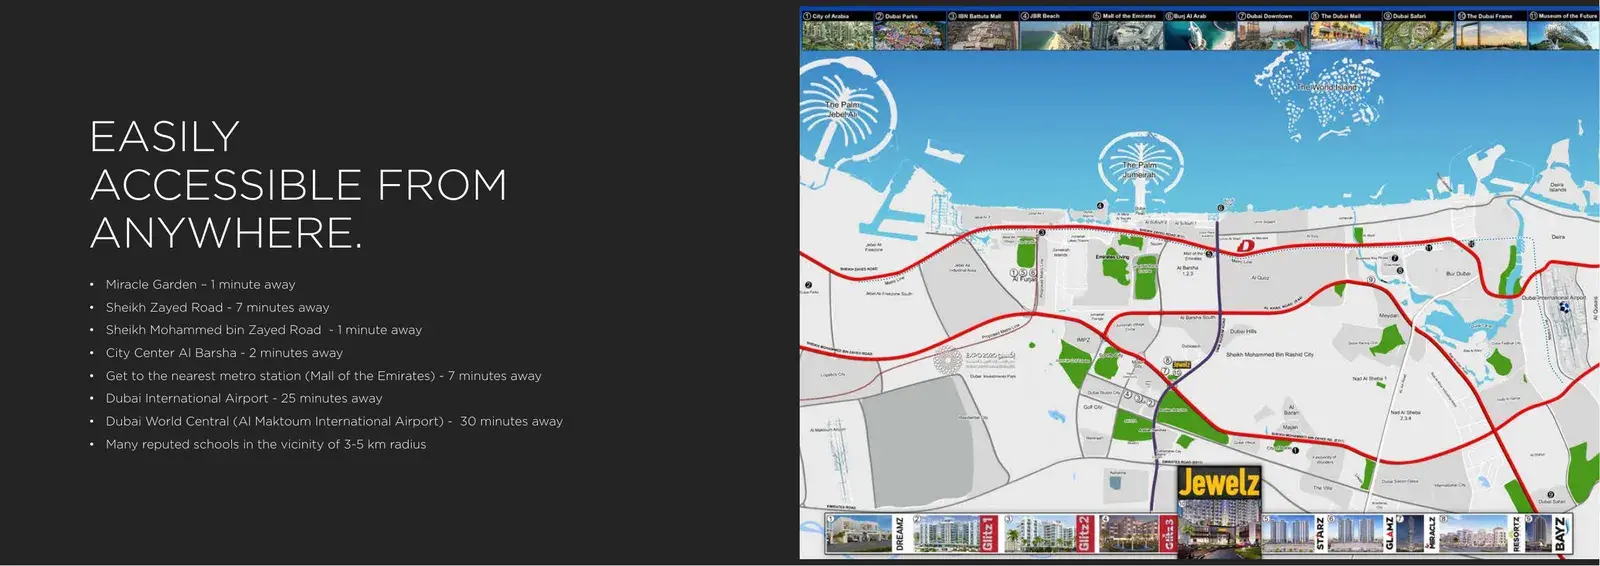
Task: Select the City of Arabia landmark thumbnail
Action: 837,31
